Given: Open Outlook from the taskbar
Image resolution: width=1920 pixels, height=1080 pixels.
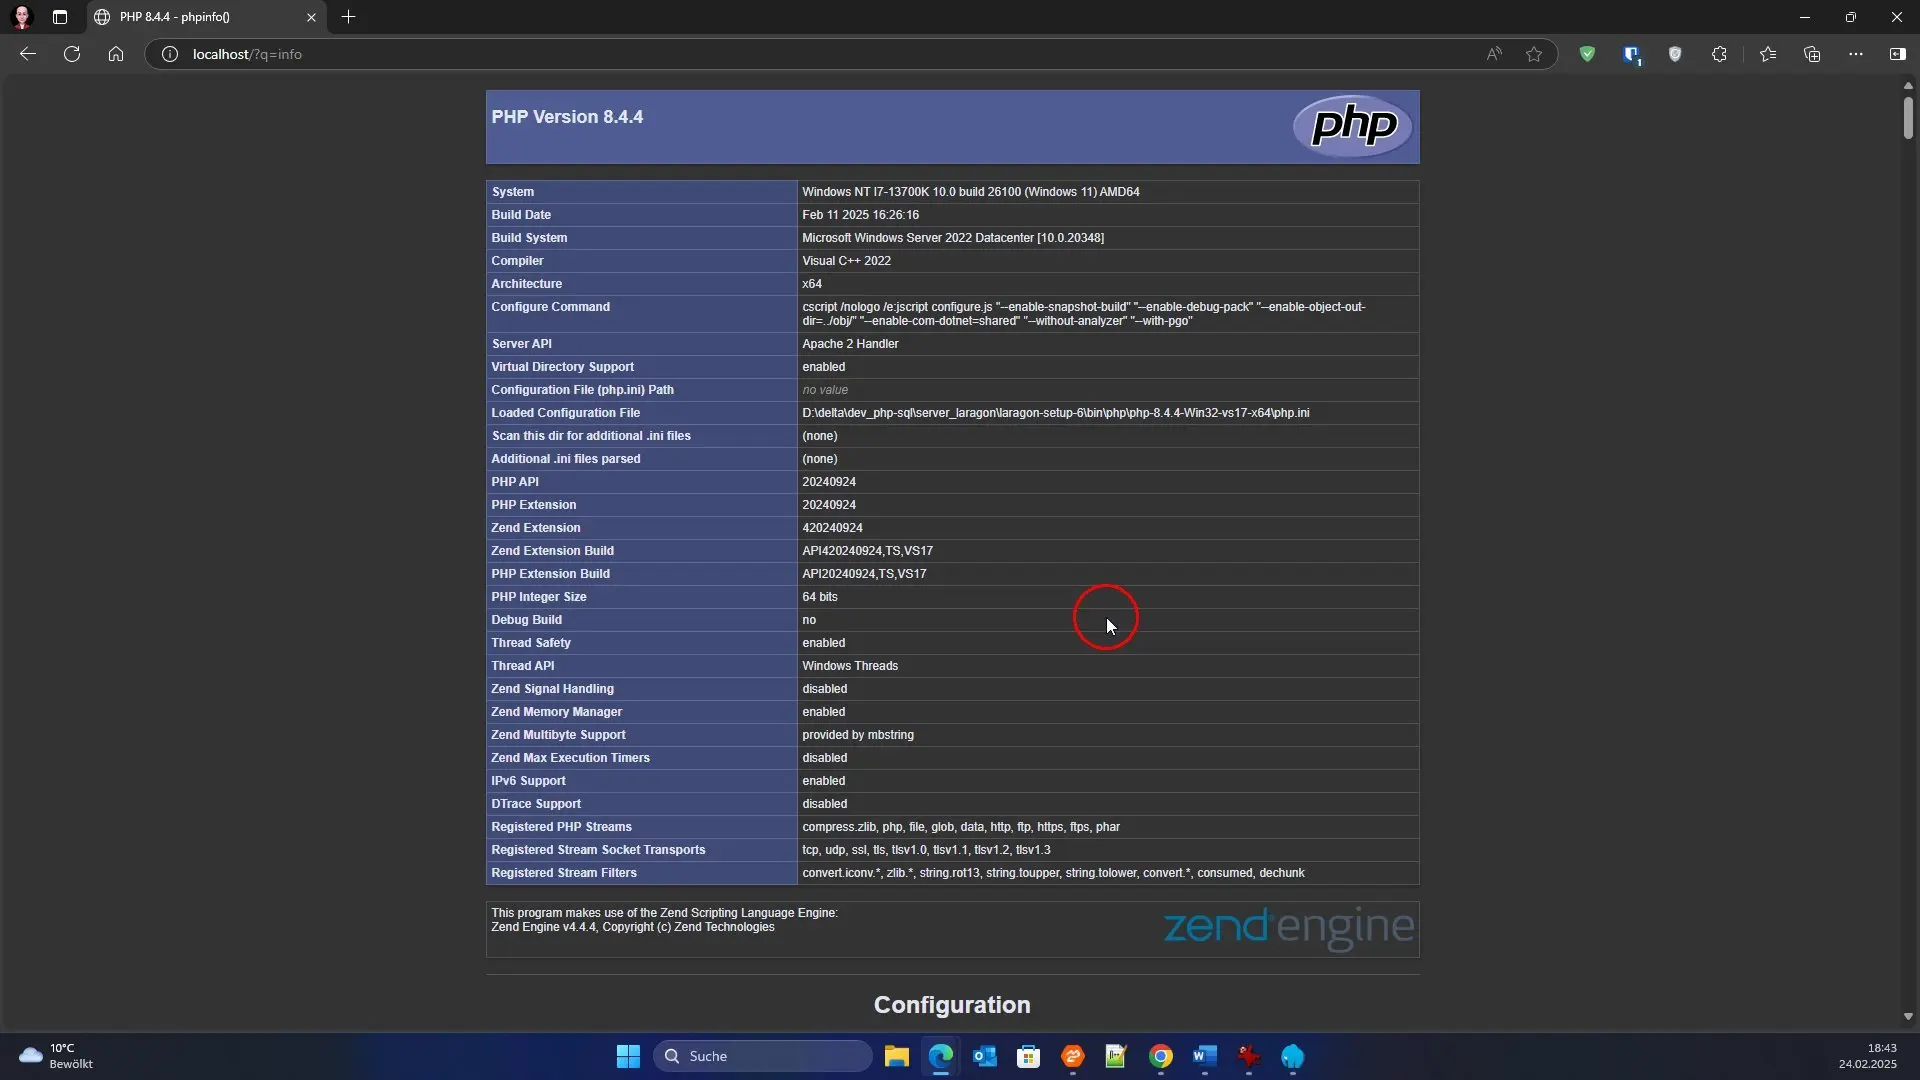Looking at the screenshot, I should tap(985, 1056).
